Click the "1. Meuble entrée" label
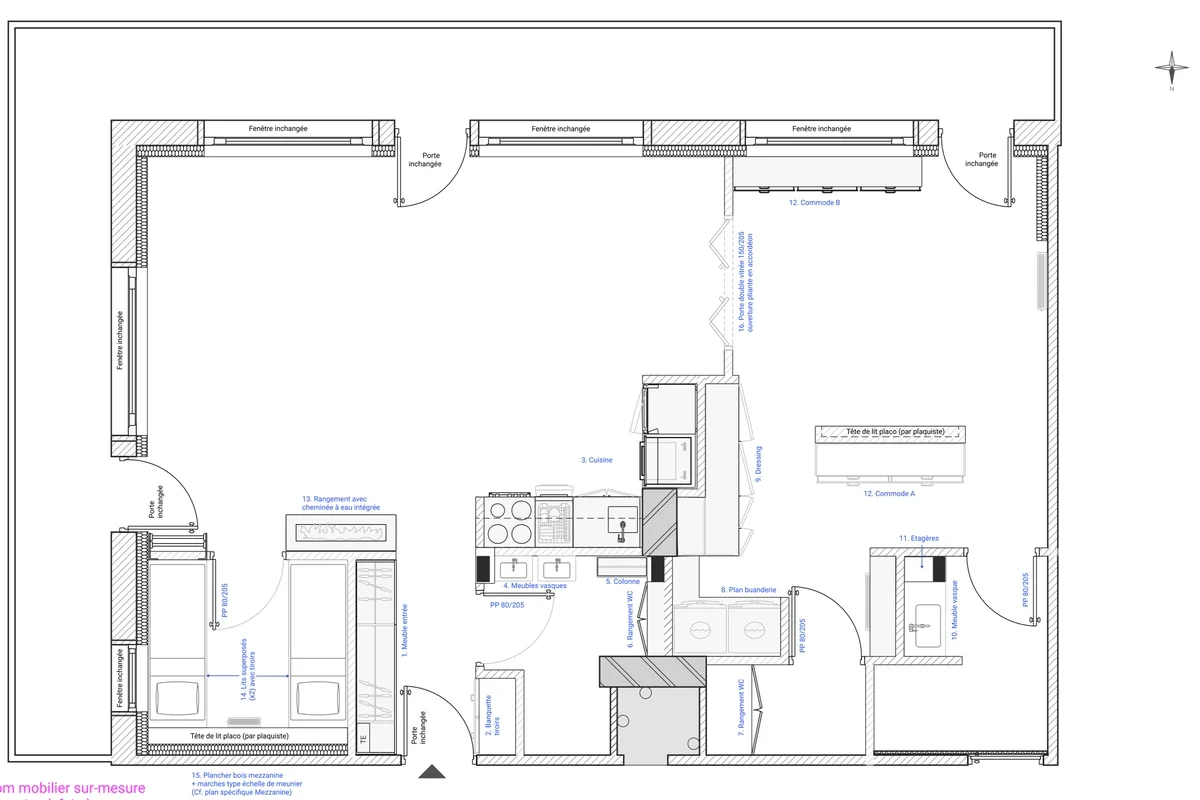The height and width of the screenshot is (800, 1200). pos(405,630)
